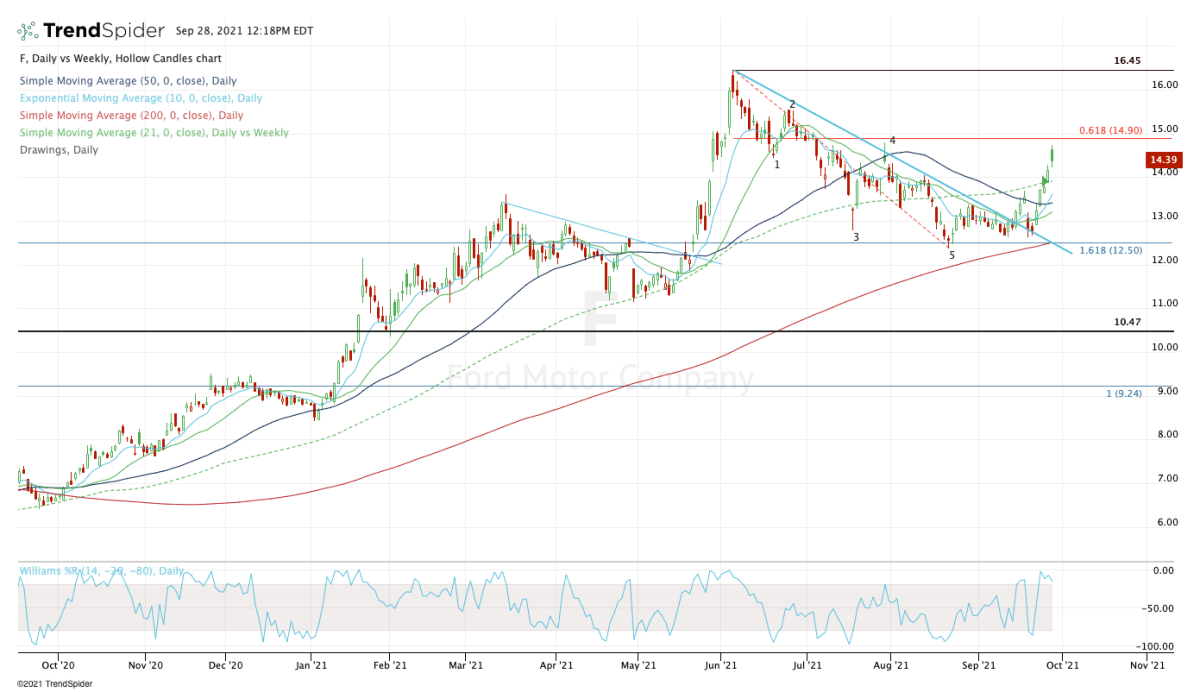Screen dimensions: 1200x692
Task: Select Elliott wave label 5 on chart
Action: pos(951,256)
